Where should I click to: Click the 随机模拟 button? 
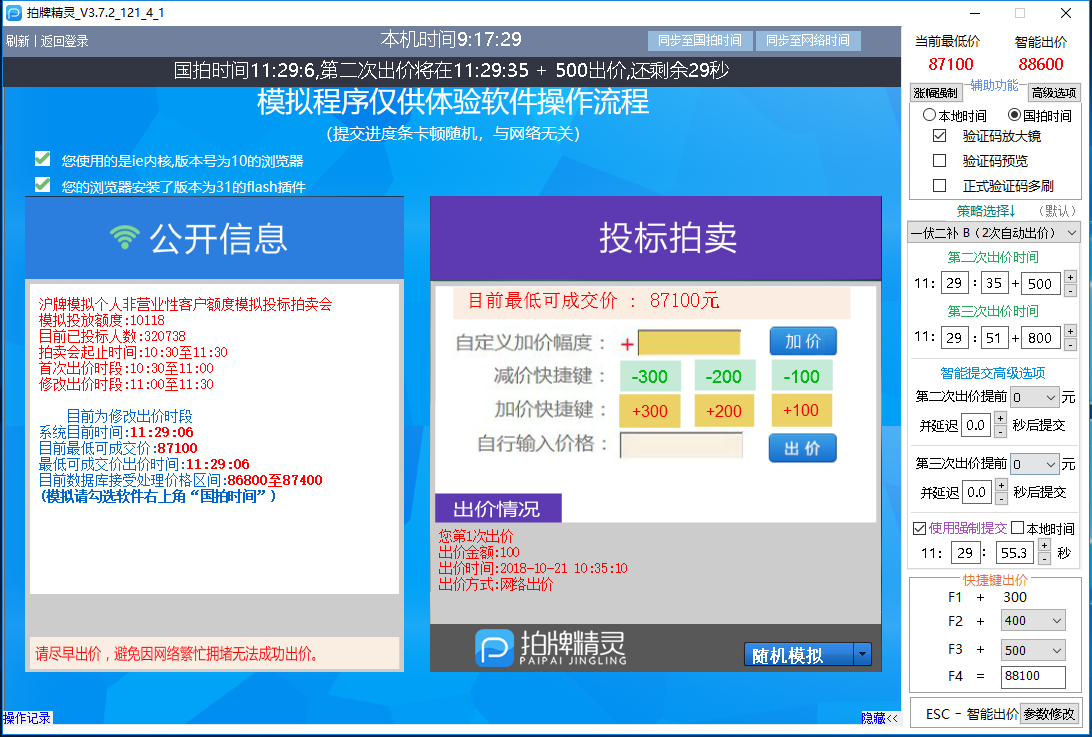[799, 655]
